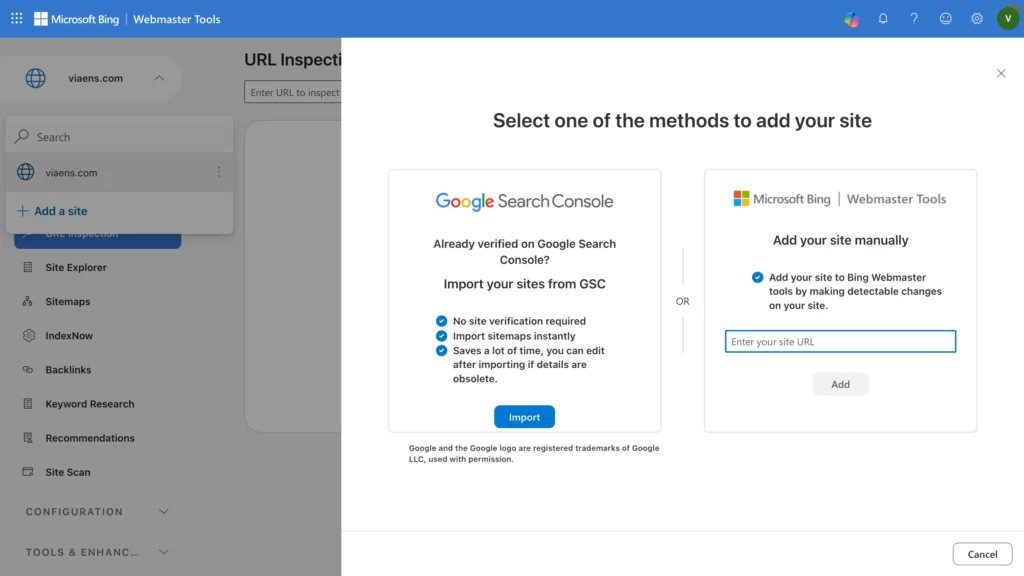Click the Add button

[840, 384]
